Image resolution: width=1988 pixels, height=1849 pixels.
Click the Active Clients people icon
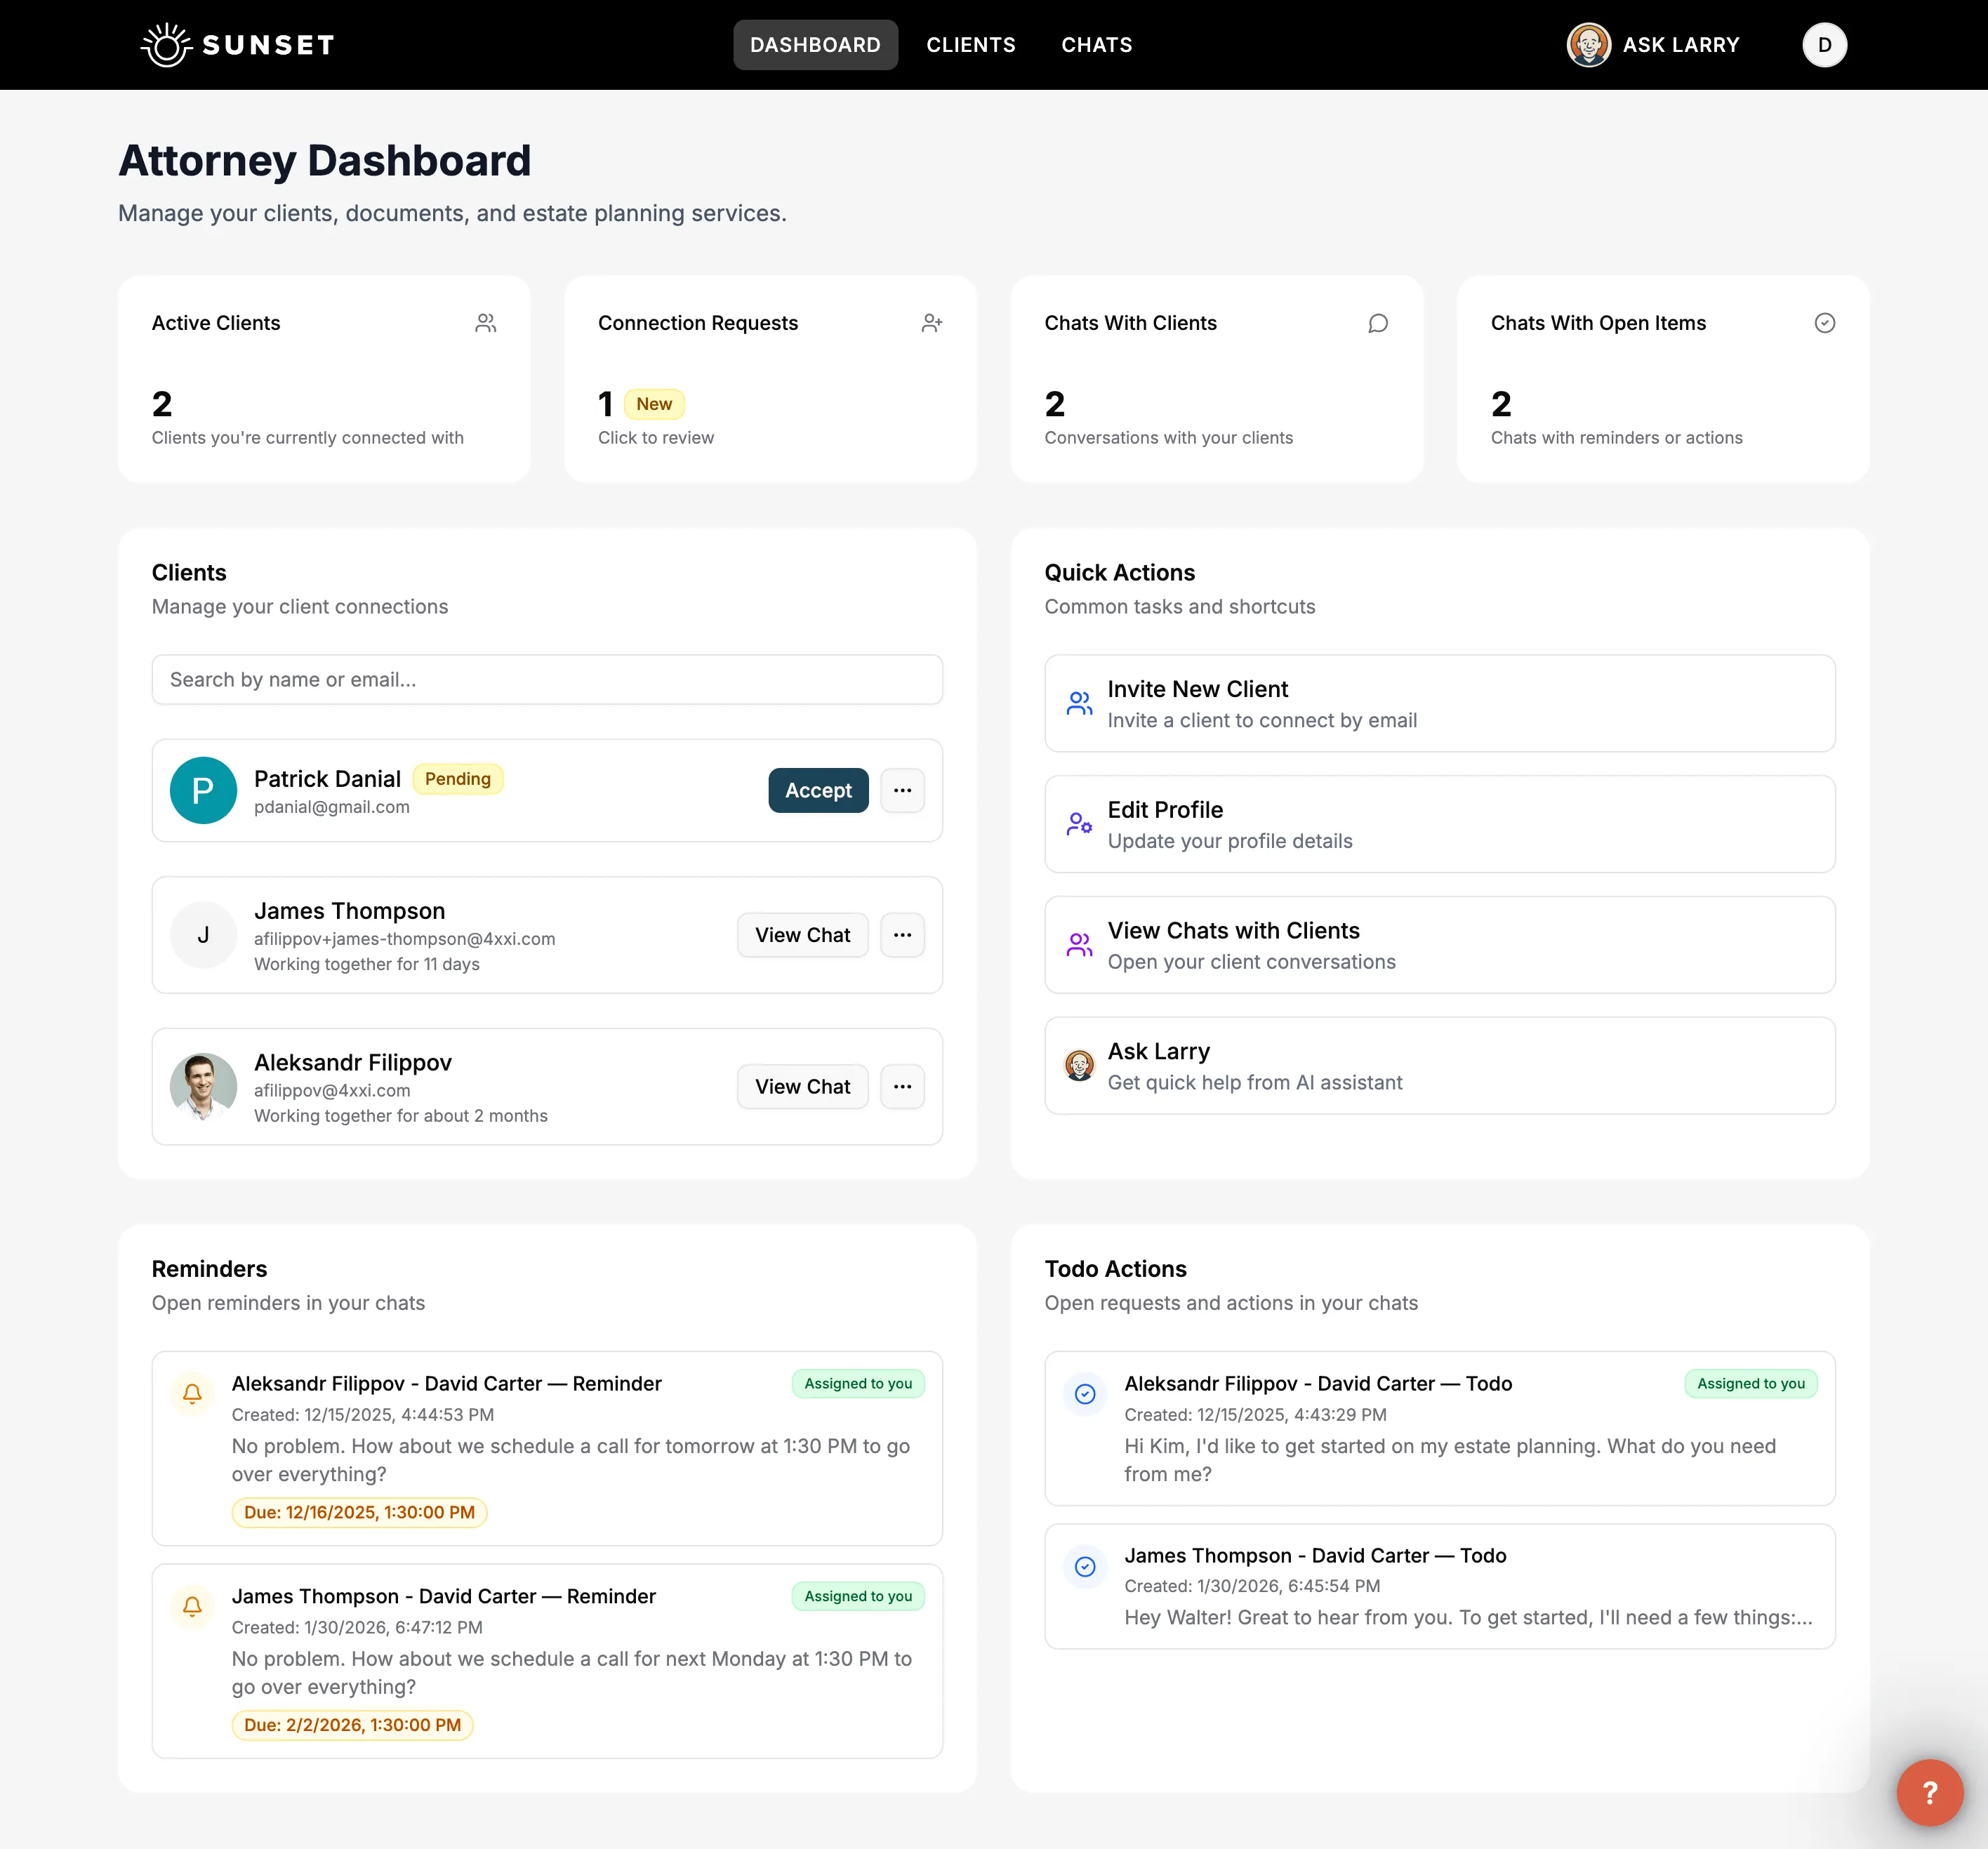[x=486, y=322]
